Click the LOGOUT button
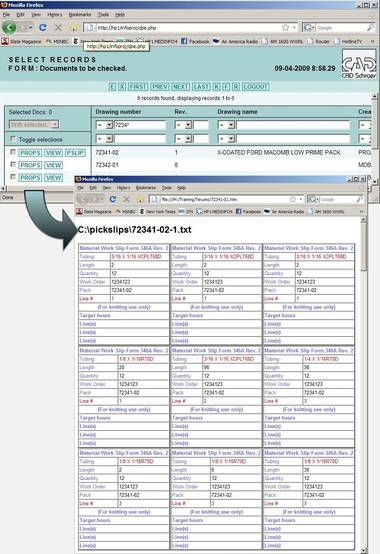 [256, 87]
